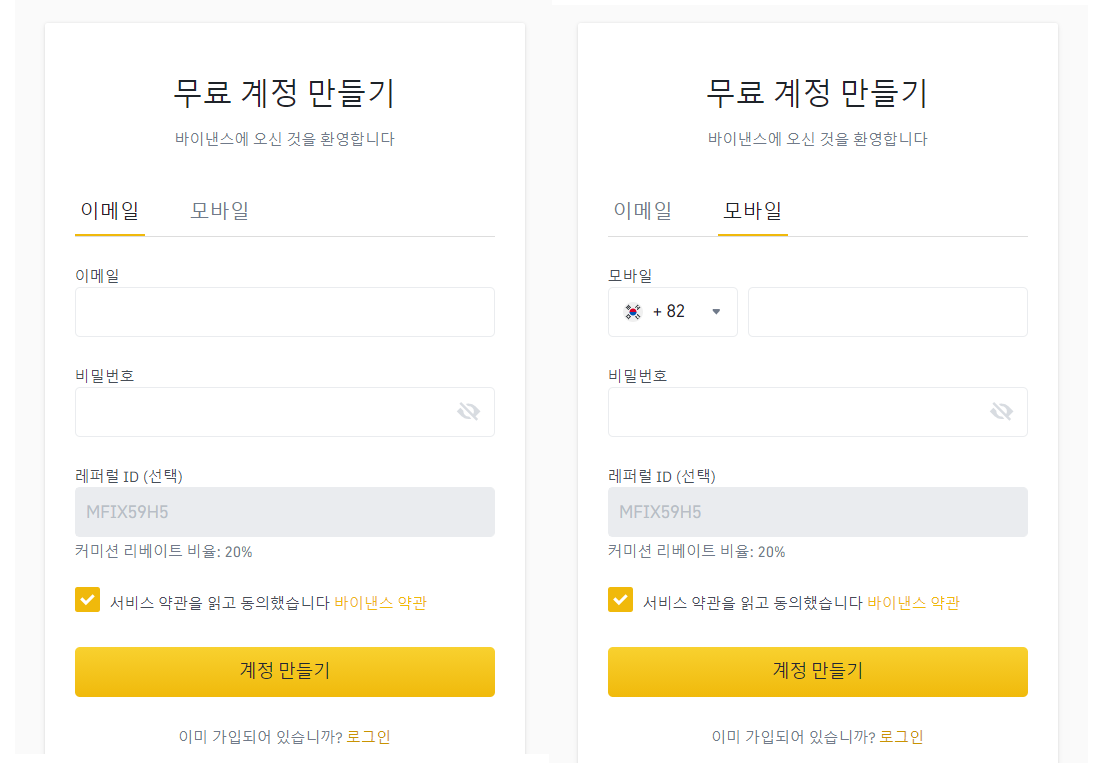Switch to the 이메일 tab on the right form
The height and width of the screenshot is (763, 1116).
point(642,210)
